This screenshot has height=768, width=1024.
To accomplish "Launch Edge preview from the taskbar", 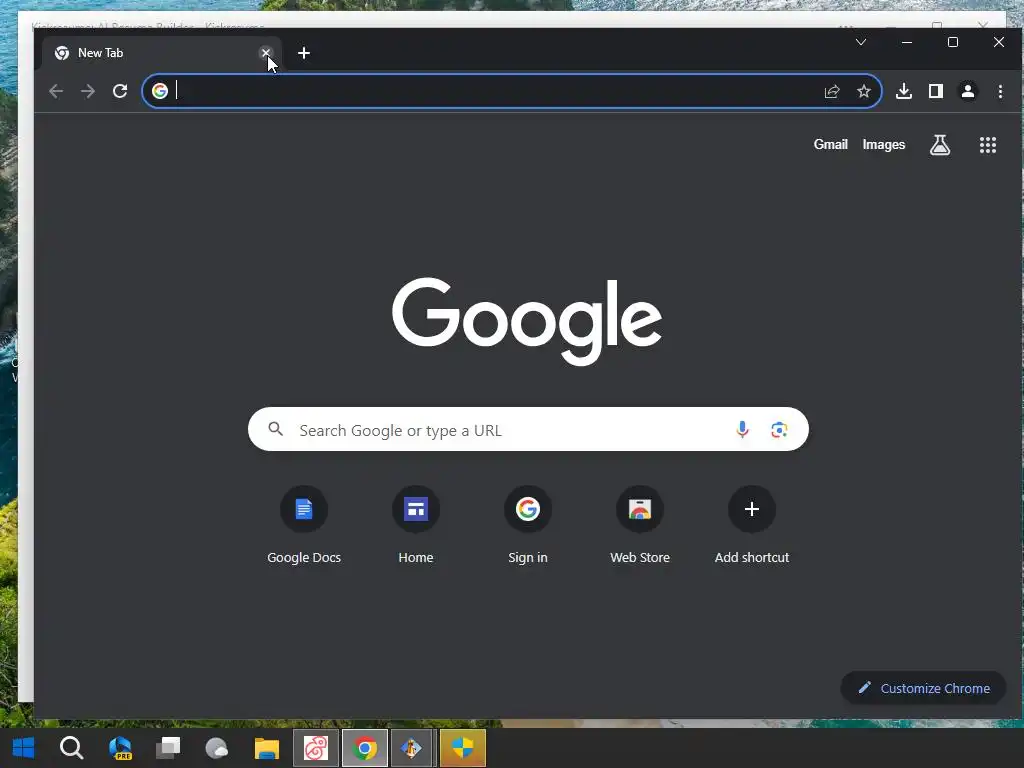I will (120, 748).
